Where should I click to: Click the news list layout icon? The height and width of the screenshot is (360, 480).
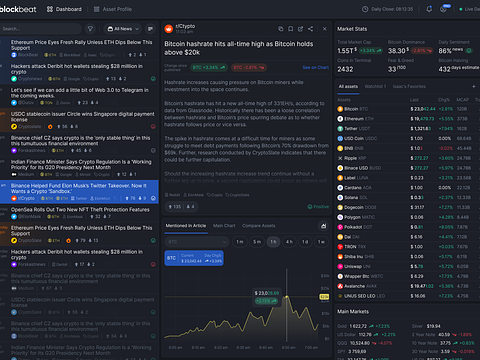pyautogui.click(x=151, y=29)
